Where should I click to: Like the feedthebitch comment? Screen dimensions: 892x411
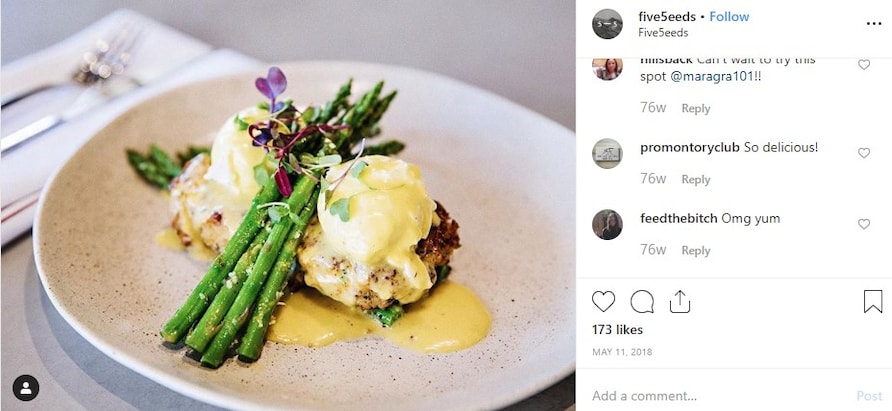864,224
